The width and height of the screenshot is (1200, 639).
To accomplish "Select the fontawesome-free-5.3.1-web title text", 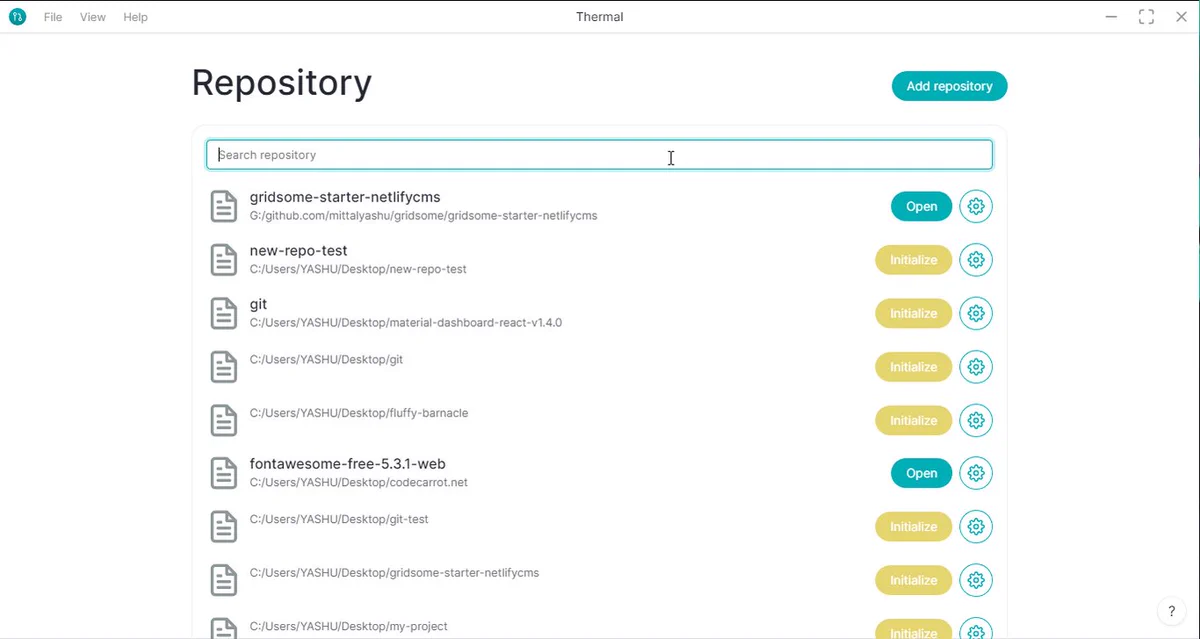I will pos(348,464).
